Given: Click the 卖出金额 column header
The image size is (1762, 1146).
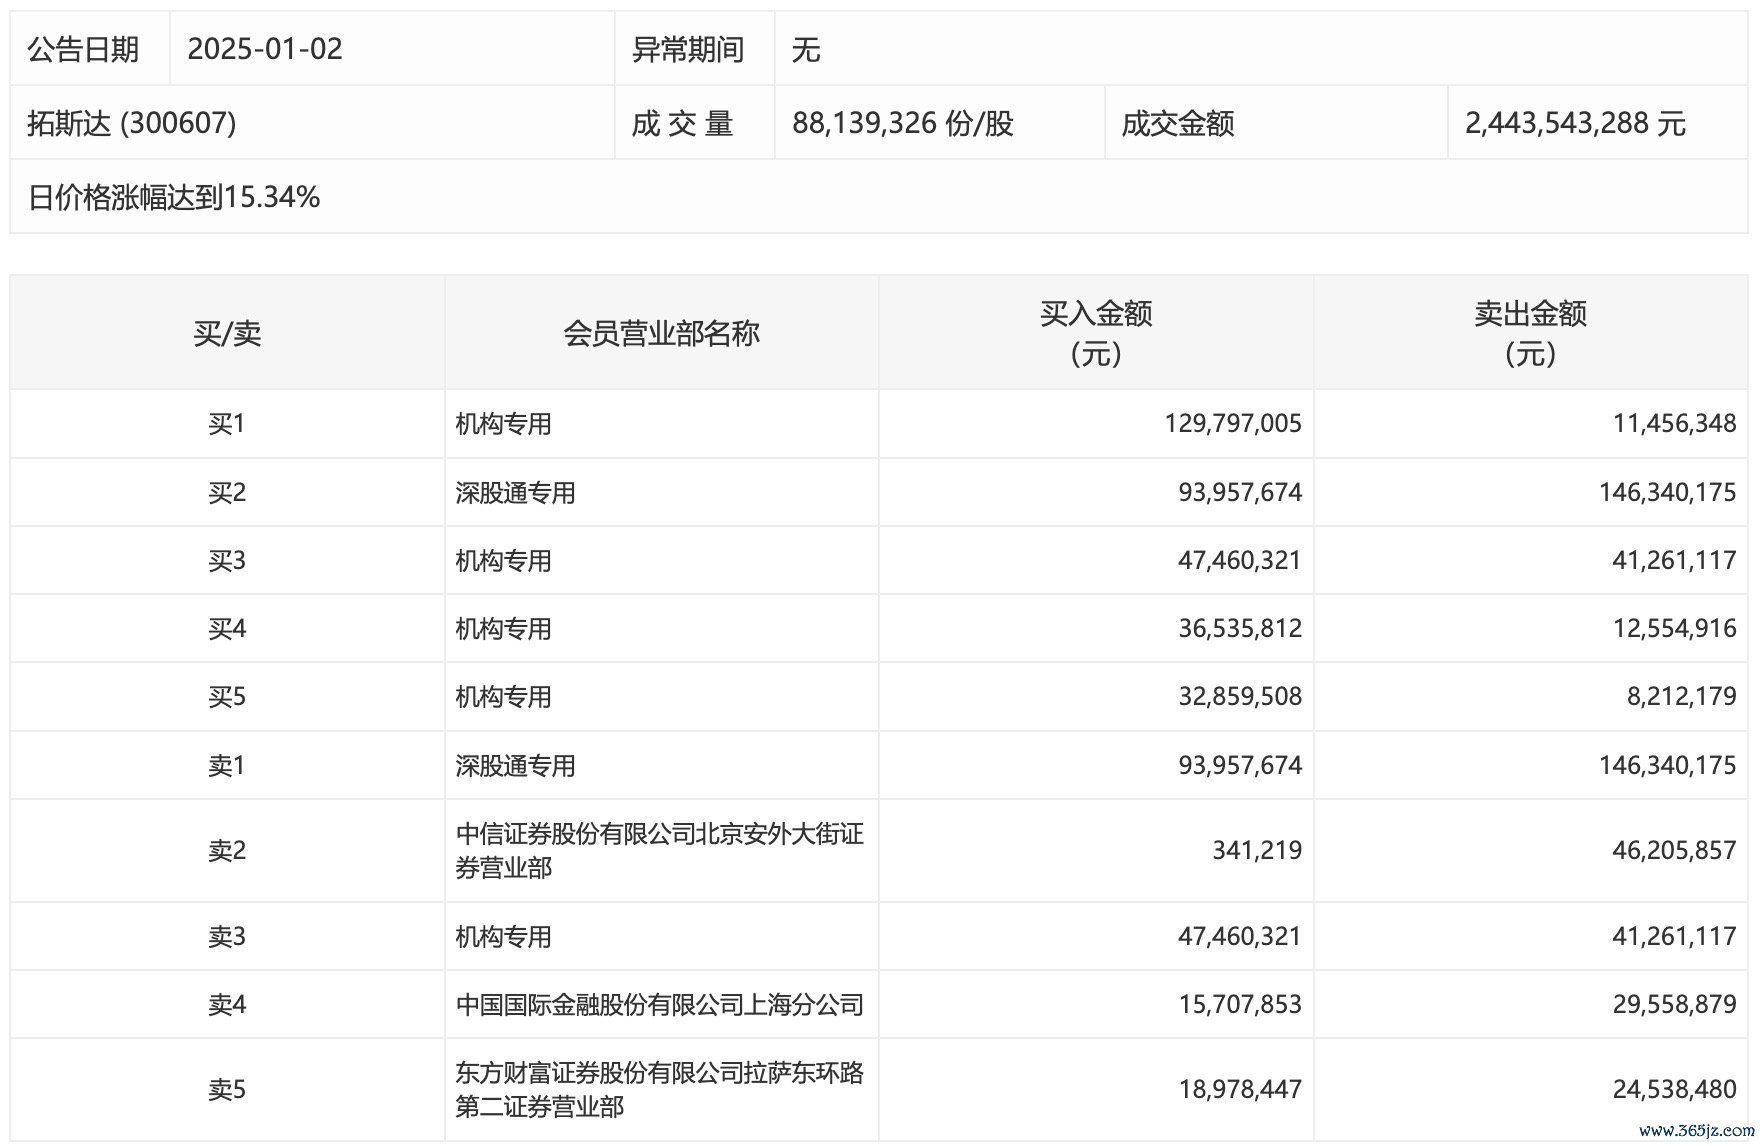Looking at the screenshot, I should point(1530,333).
